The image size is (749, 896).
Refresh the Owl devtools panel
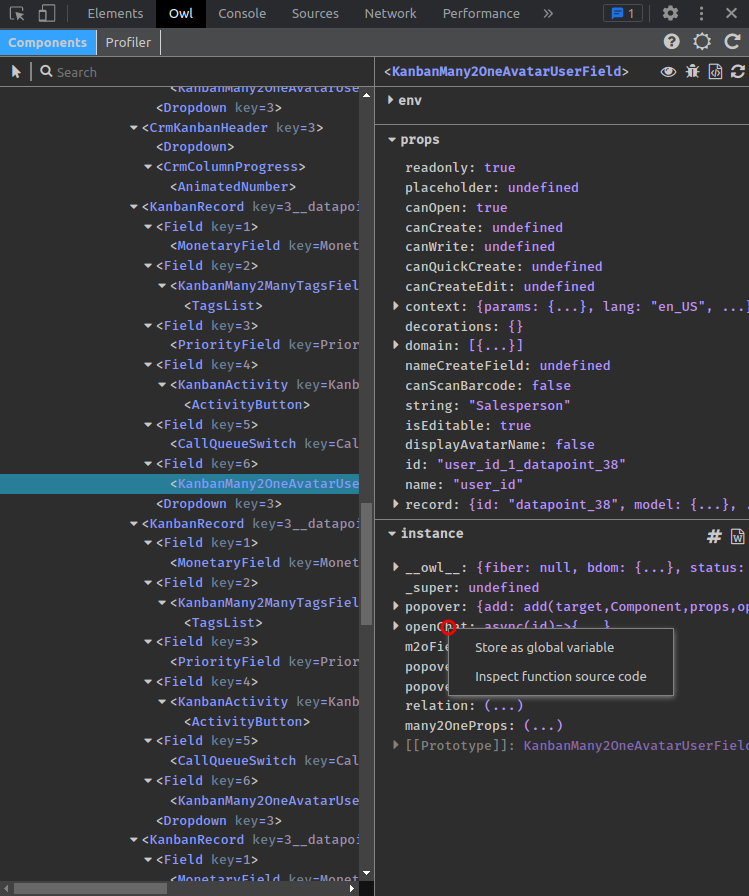(x=732, y=42)
